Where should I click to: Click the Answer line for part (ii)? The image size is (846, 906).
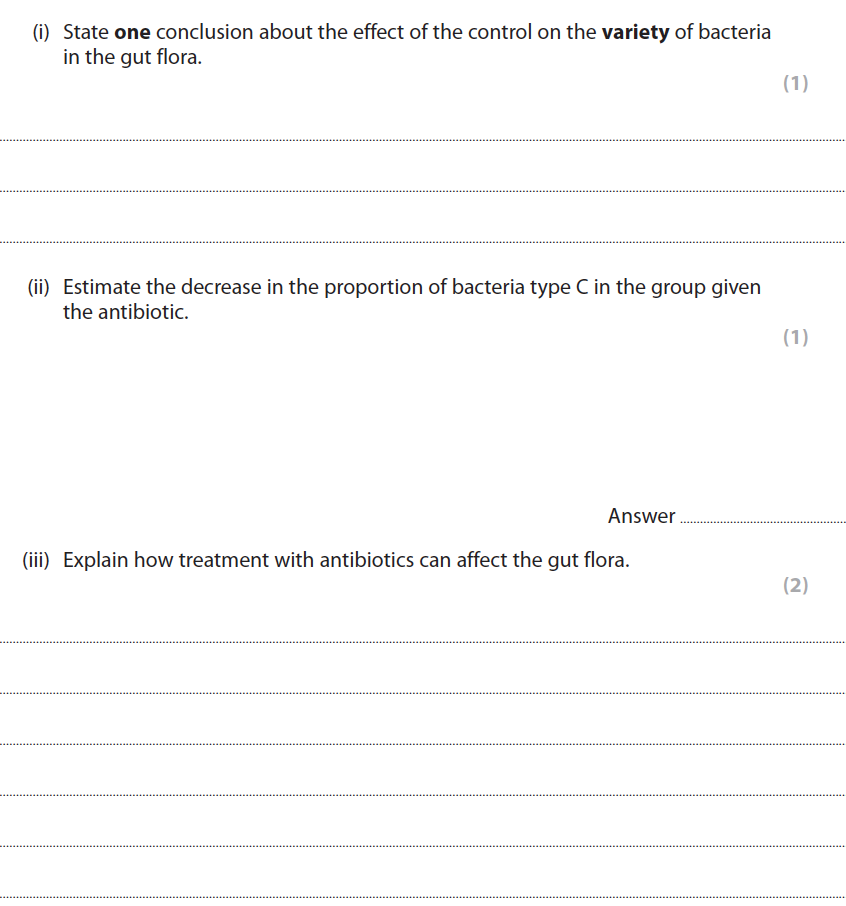[762, 520]
